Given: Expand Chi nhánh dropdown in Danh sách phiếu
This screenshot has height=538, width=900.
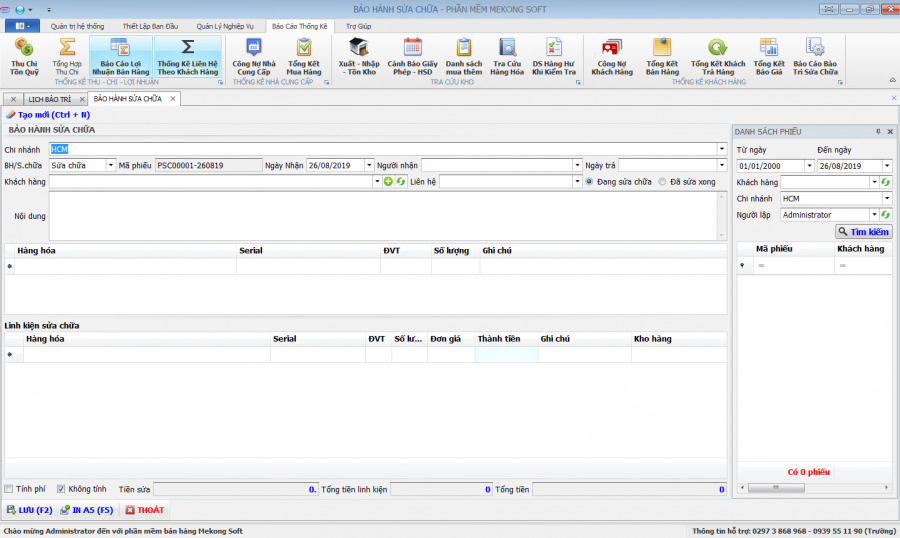Looking at the screenshot, I should click(x=887, y=199).
